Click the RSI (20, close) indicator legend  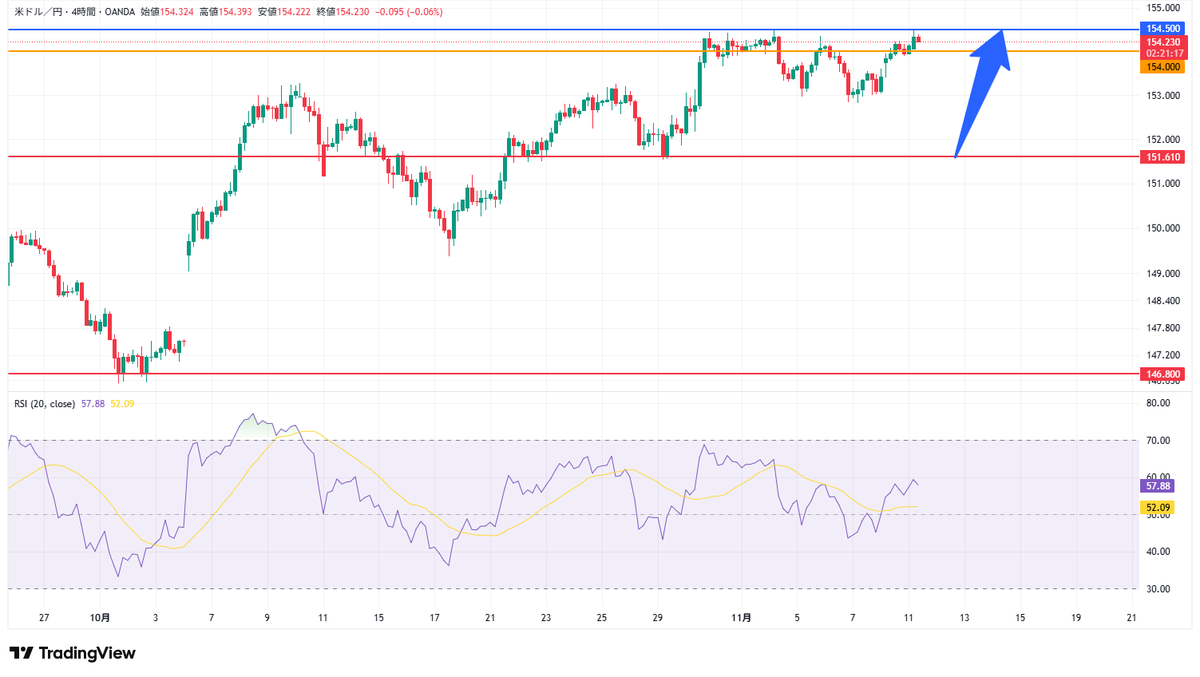click(43, 404)
